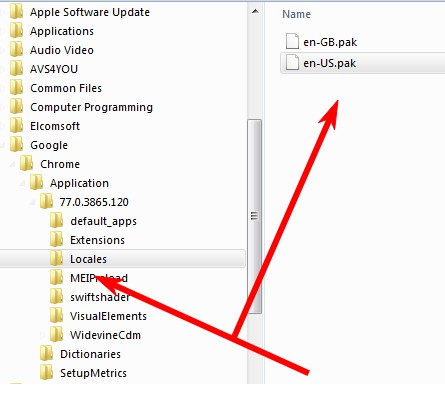Screen dimensions: 445x402
Task: Expand the WidevineCdm tree node
Action: click(42, 334)
